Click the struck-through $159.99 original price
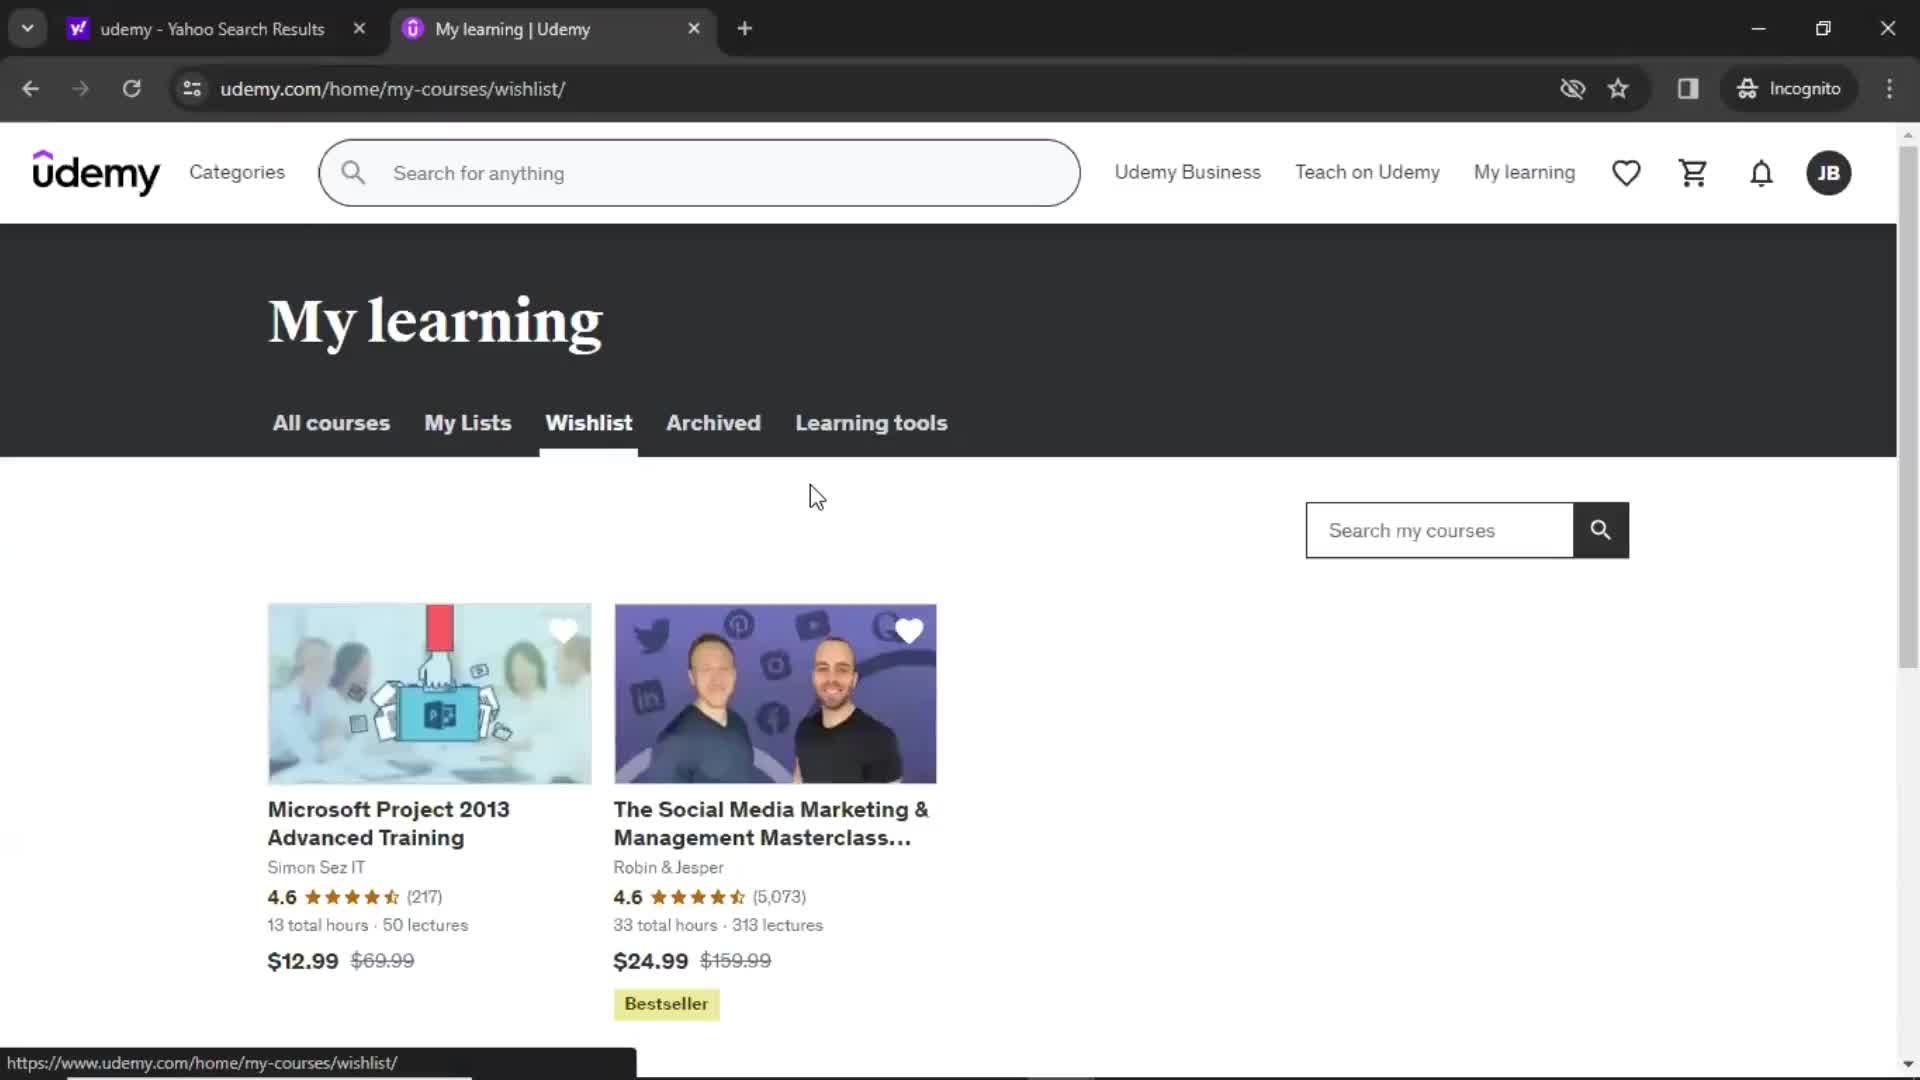 click(735, 961)
